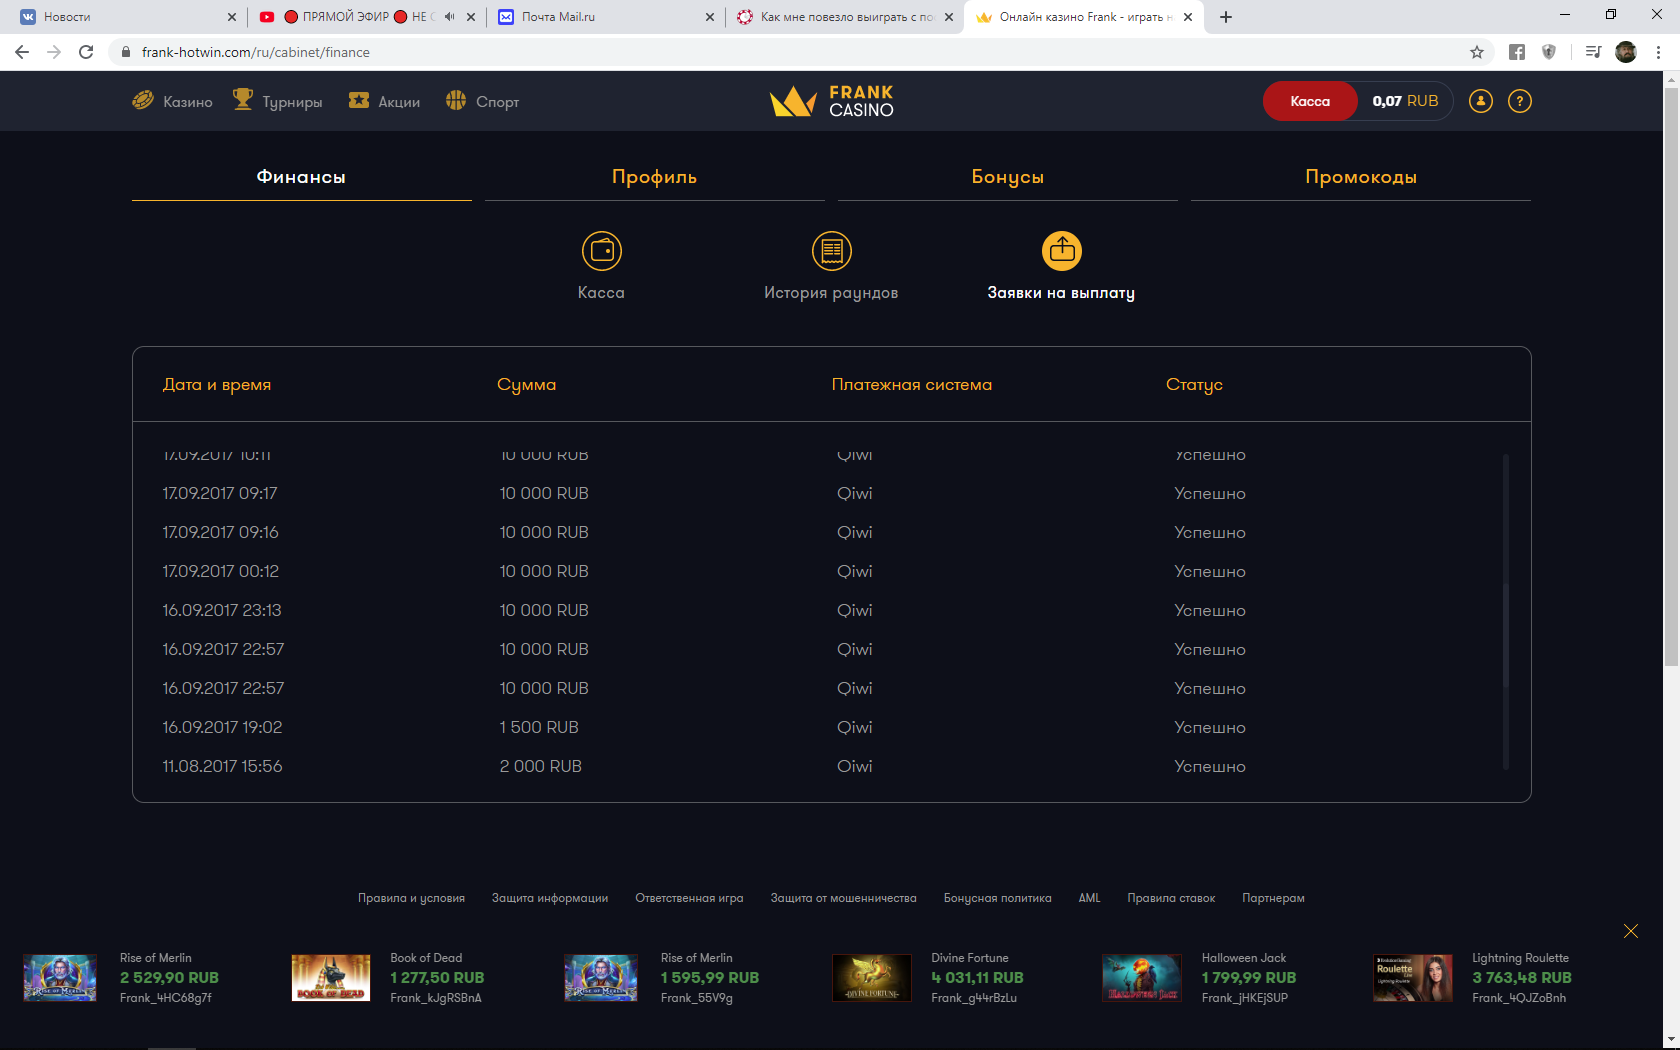The height and width of the screenshot is (1050, 1680).
Task: Open Турниры in top navigation
Action: [x=278, y=101]
